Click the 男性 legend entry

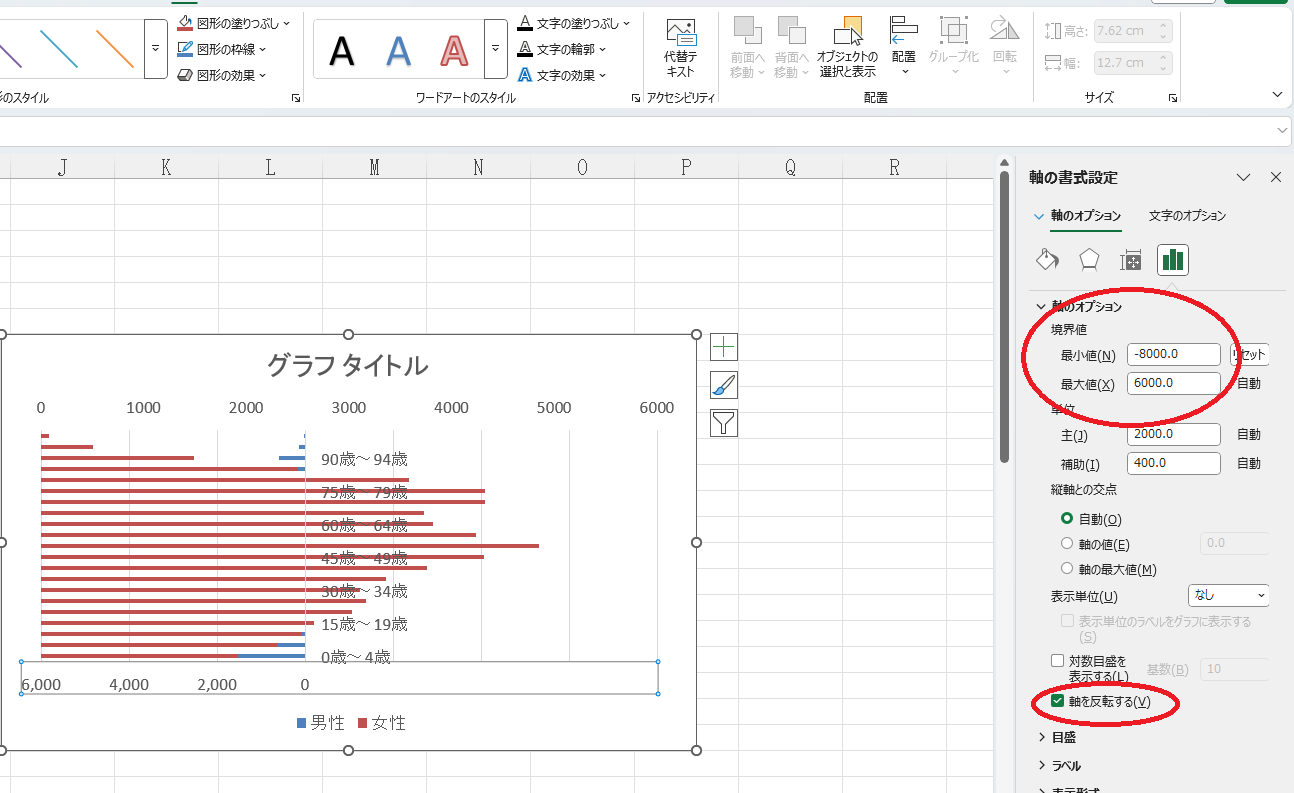[320, 723]
